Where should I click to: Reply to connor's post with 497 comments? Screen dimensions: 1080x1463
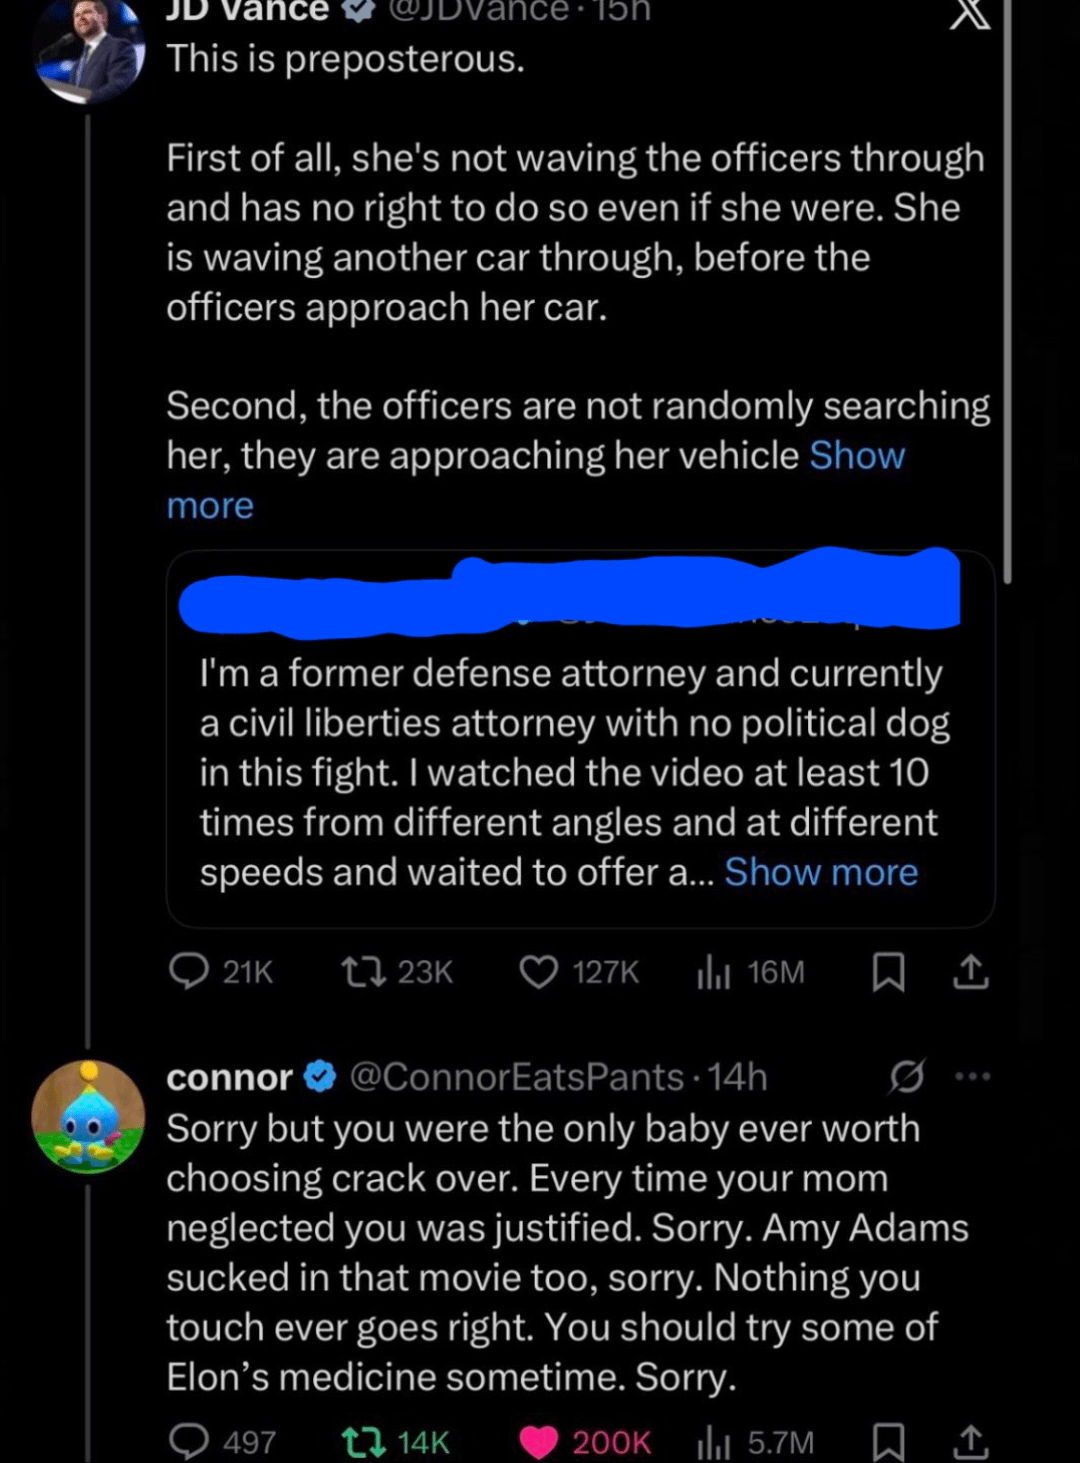[x=189, y=1441]
